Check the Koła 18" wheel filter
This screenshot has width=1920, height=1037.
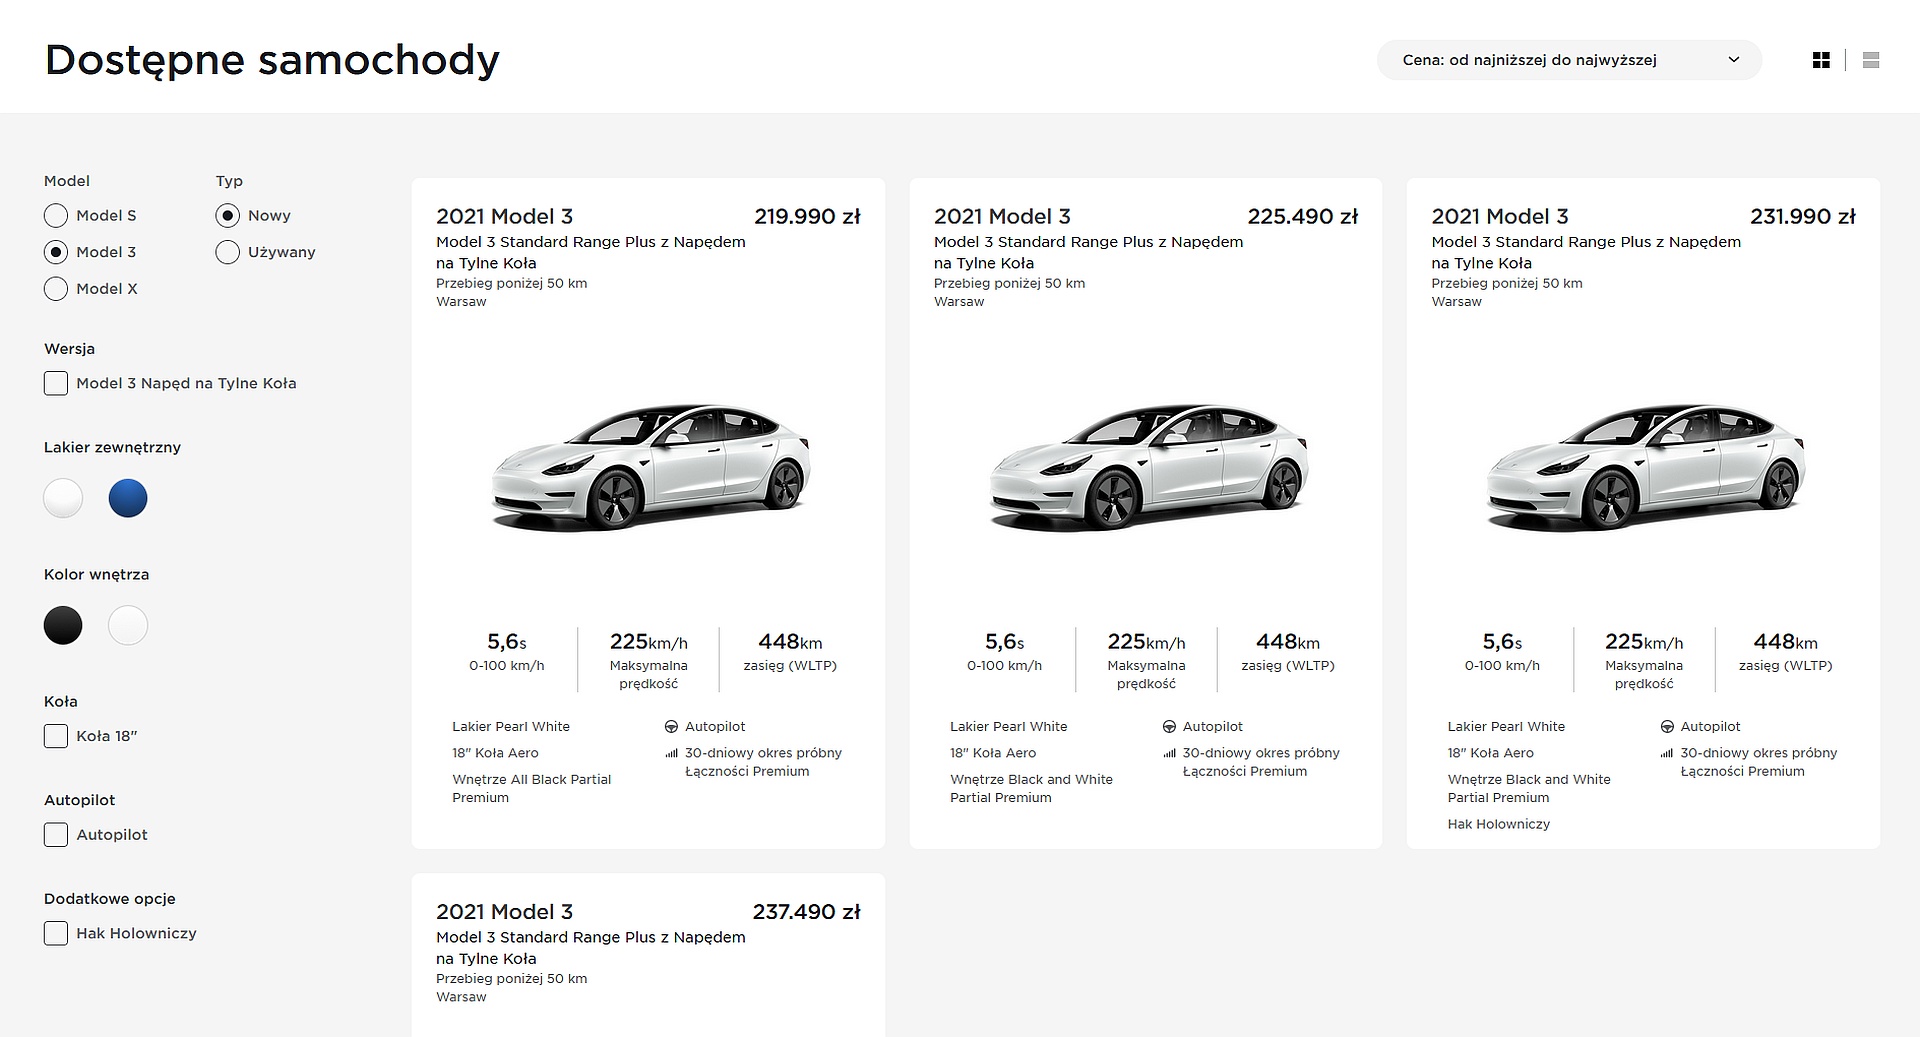click(56, 736)
